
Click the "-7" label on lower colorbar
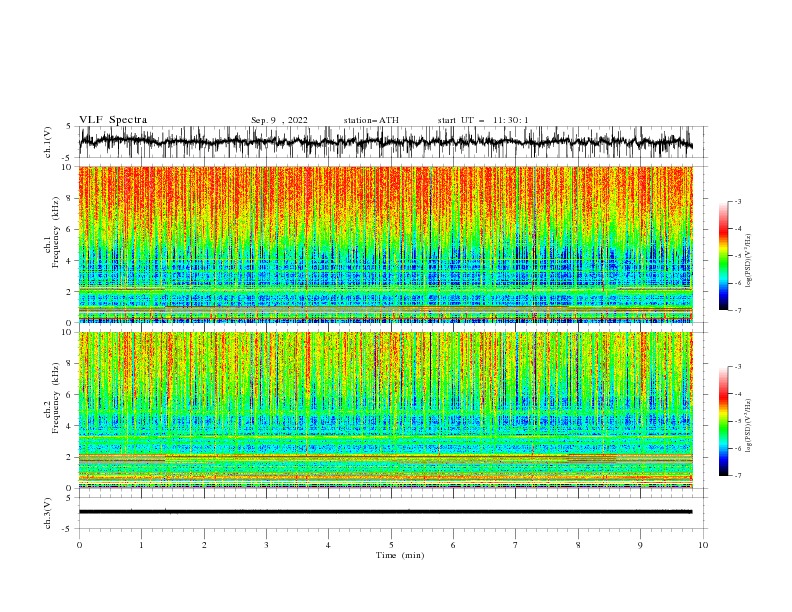(x=737, y=476)
